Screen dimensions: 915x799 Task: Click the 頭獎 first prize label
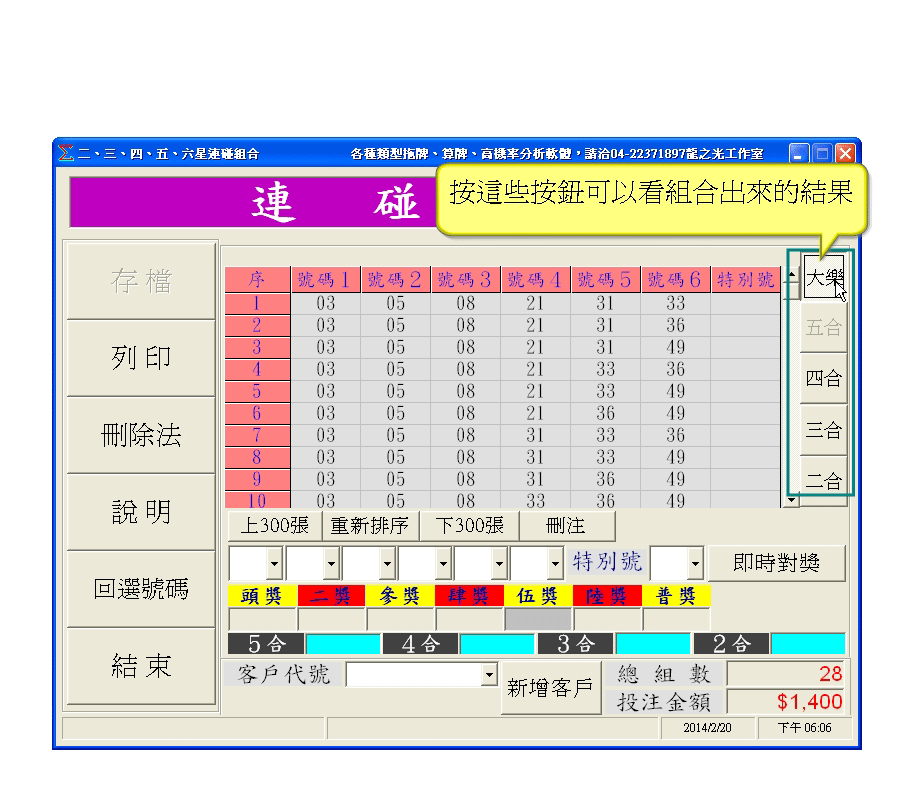[x=262, y=596]
